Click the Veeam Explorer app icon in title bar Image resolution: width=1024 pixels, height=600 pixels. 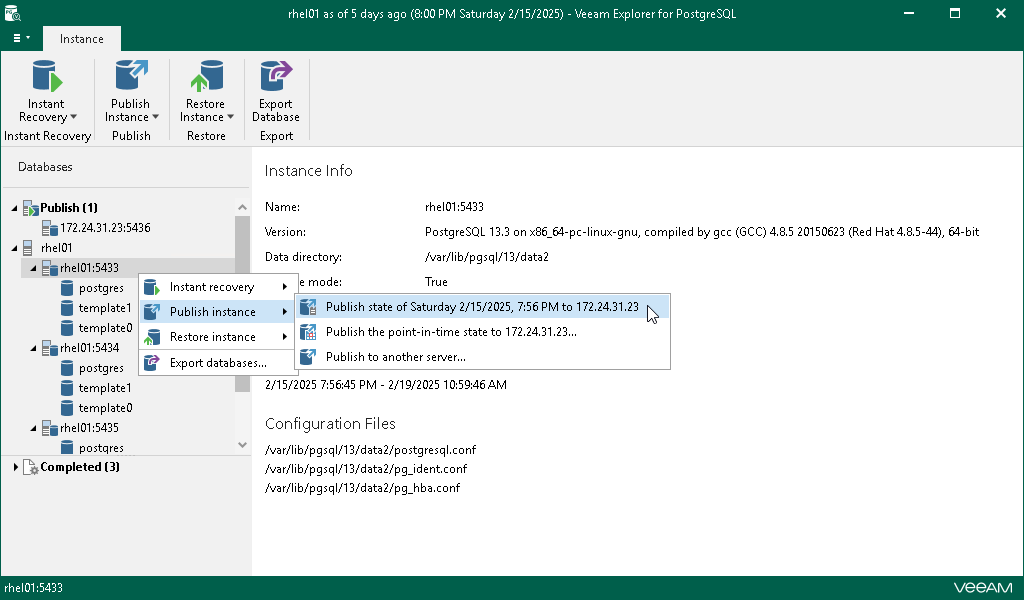coord(14,14)
